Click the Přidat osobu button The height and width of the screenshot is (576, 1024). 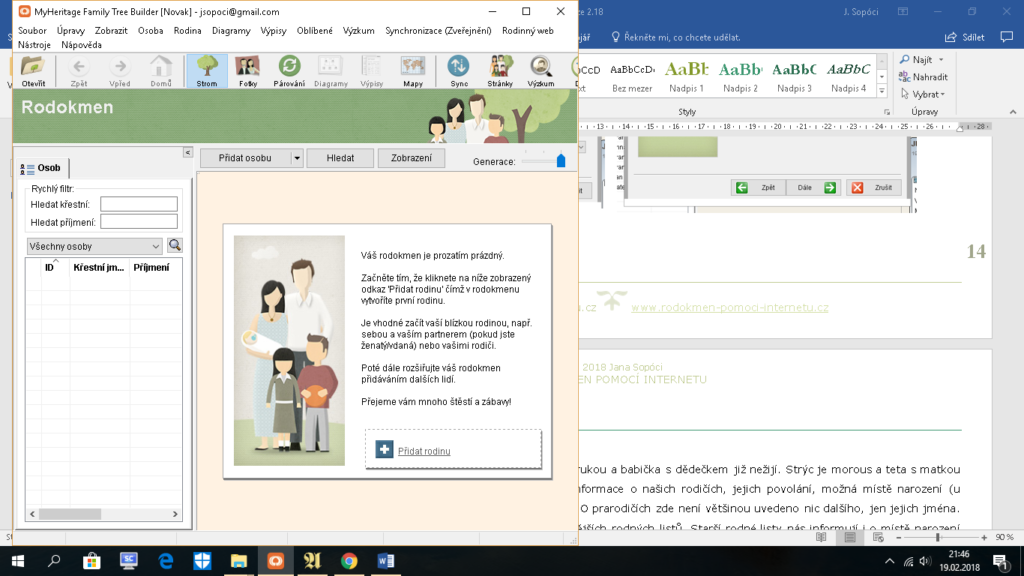(245, 158)
